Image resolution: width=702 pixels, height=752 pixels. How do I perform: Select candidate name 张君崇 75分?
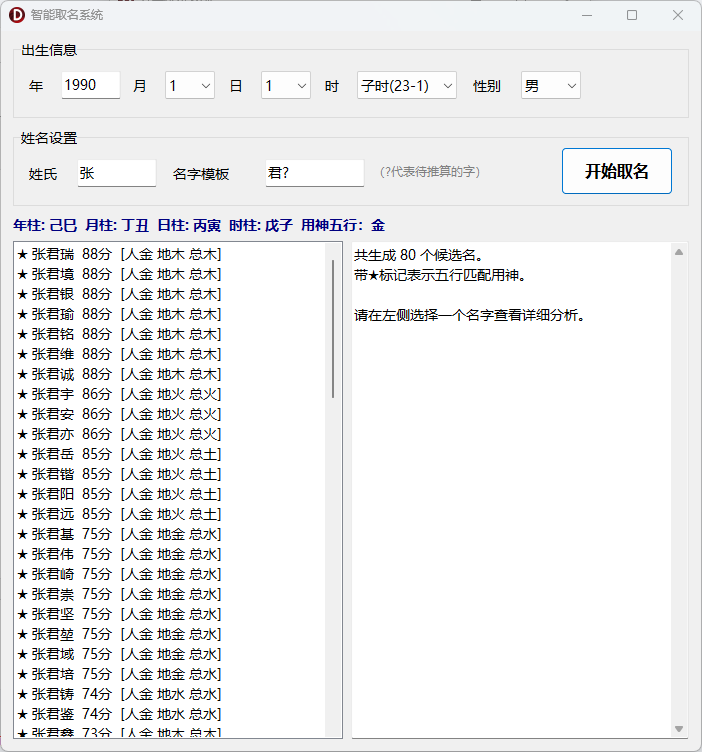pos(170,594)
